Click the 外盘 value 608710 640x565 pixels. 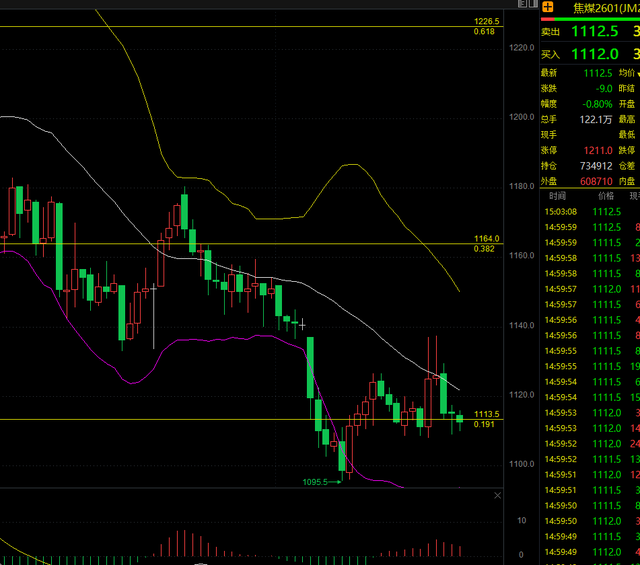(595, 181)
